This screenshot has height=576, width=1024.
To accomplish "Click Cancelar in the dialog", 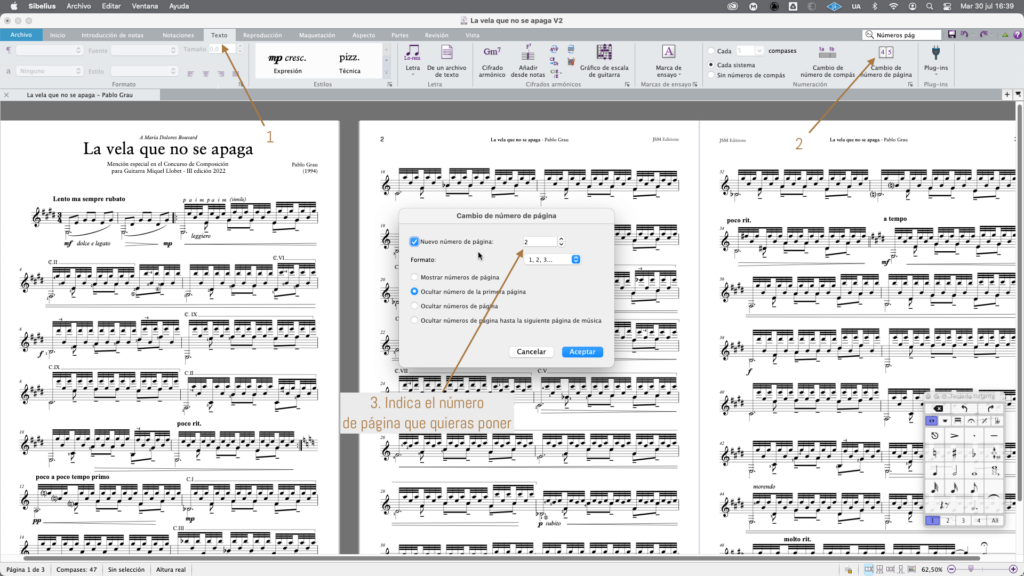I will [530, 352].
